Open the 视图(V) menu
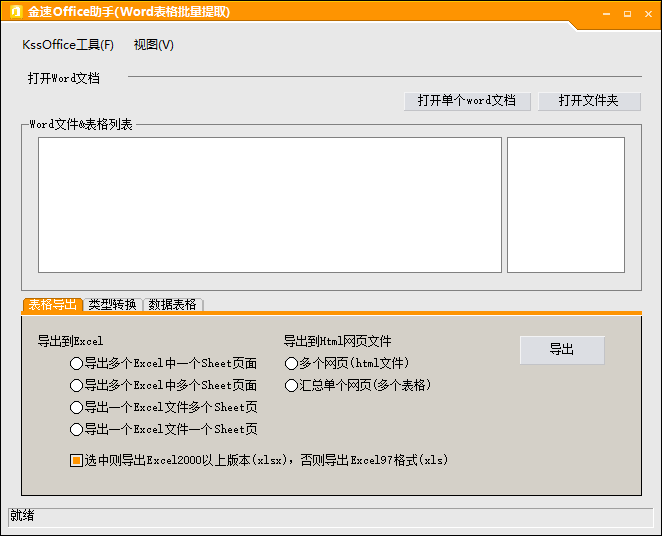 [154, 45]
